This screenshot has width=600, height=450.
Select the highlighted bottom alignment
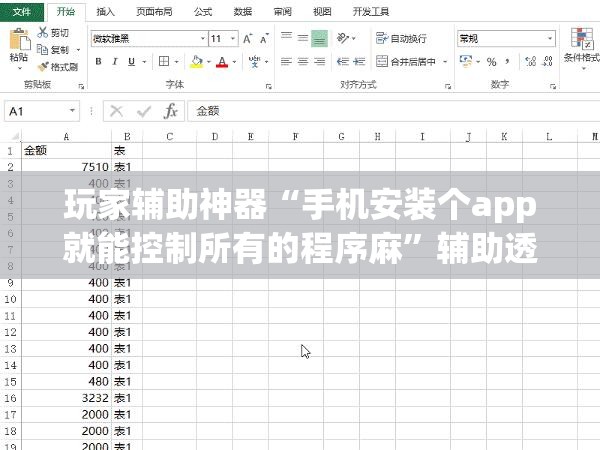(x=320, y=38)
